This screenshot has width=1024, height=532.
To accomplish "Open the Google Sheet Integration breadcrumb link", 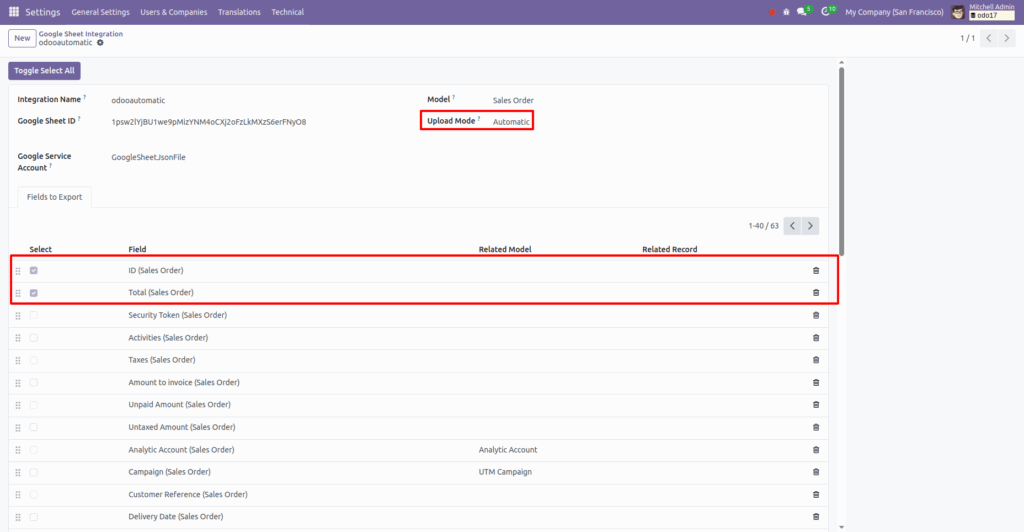I will click(80, 34).
